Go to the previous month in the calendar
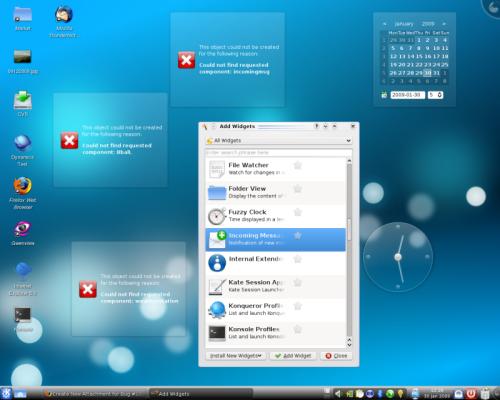The height and width of the screenshot is (400, 500). (384, 24)
